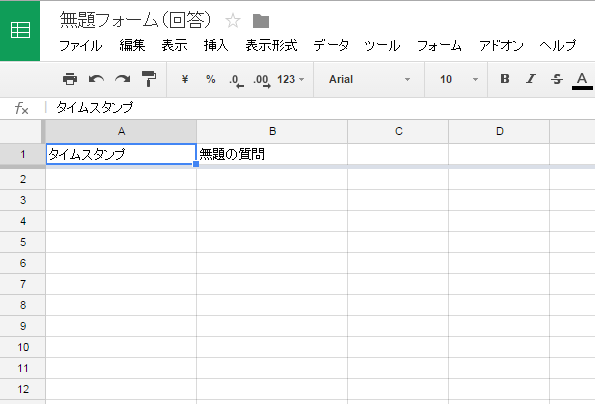The image size is (595, 404).
Task: Format as yen currency
Action: click(x=185, y=79)
